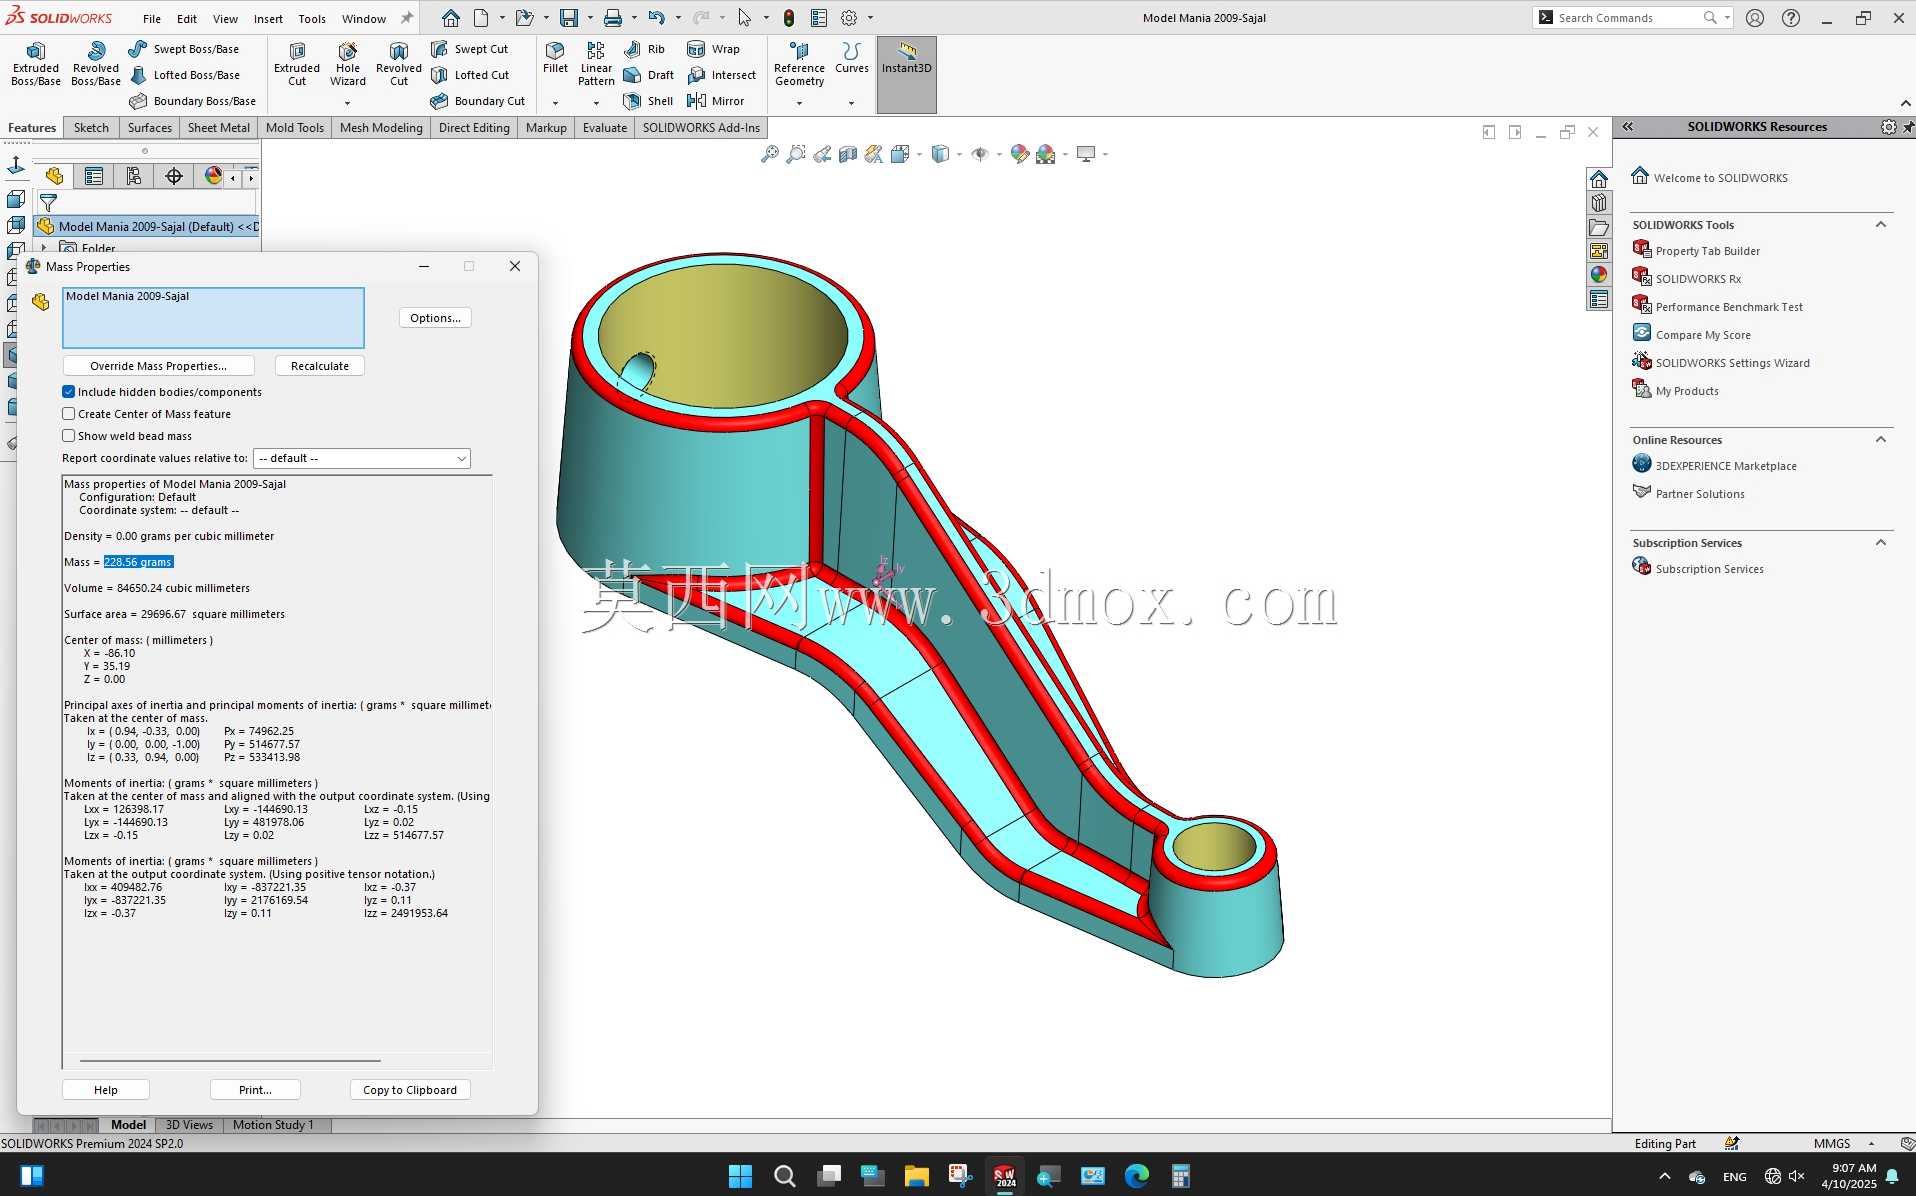The width and height of the screenshot is (1916, 1196).
Task: Expand the Folder tree item
Action: [45, 247]
